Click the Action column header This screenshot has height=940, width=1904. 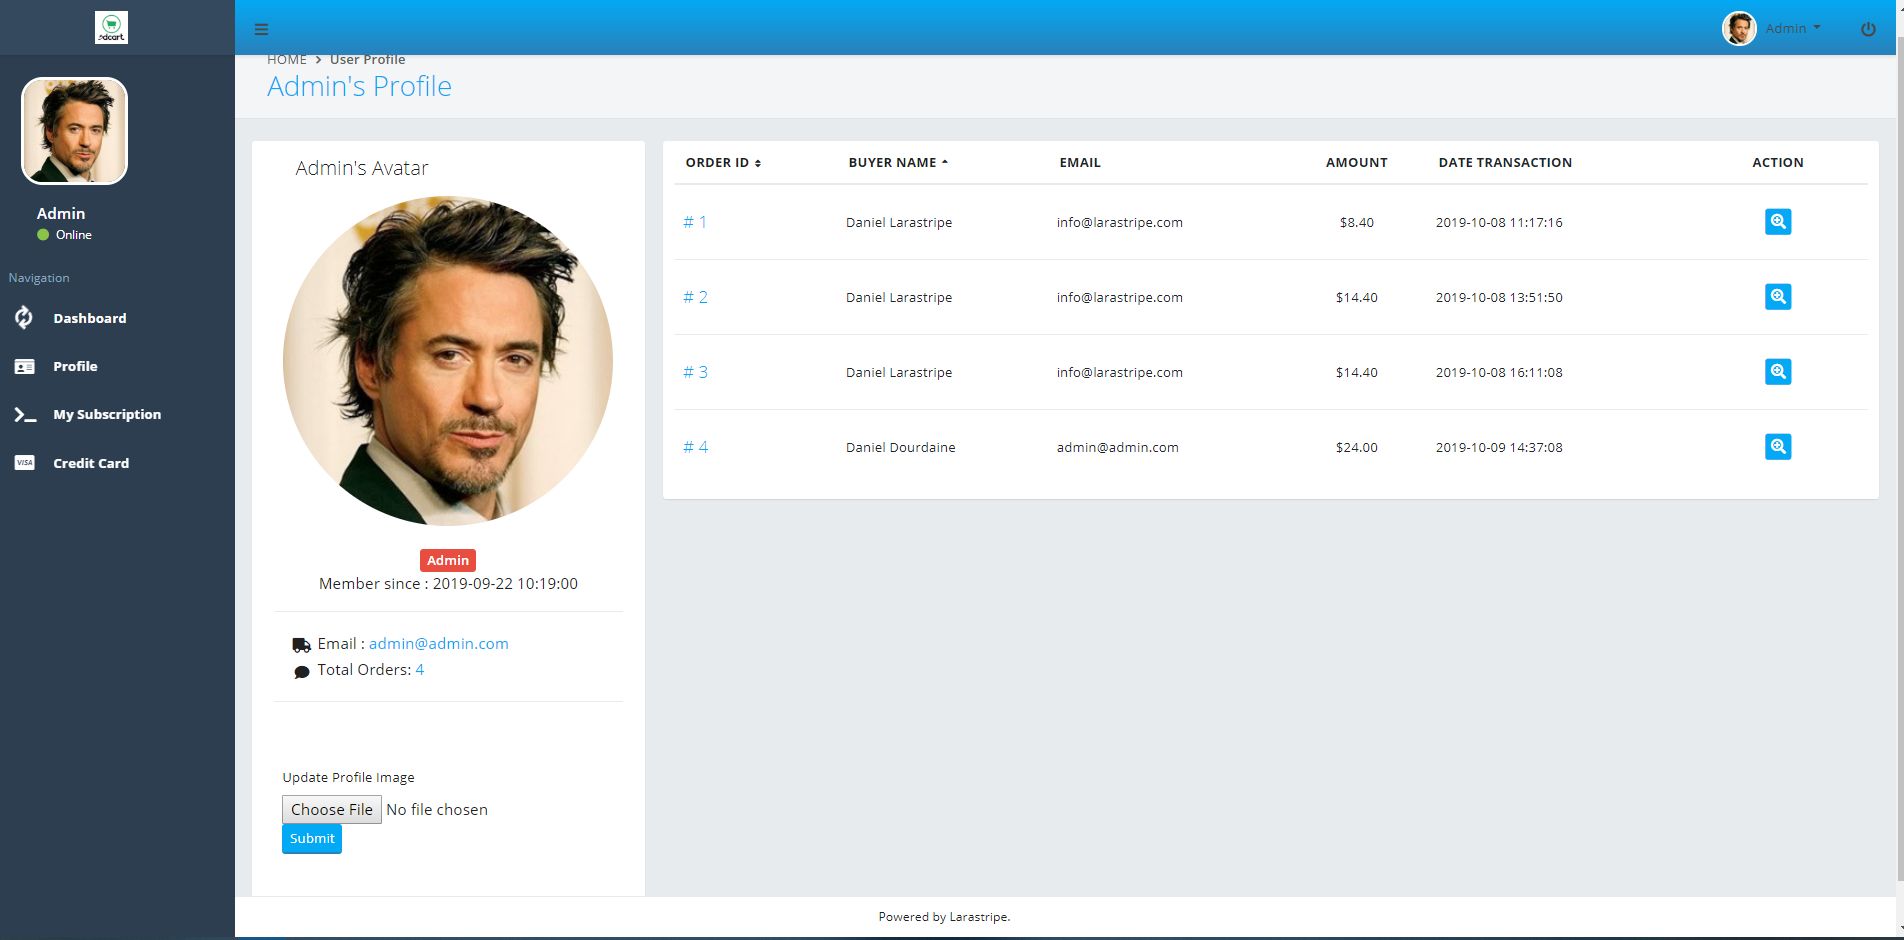[x=1778, y=162]
